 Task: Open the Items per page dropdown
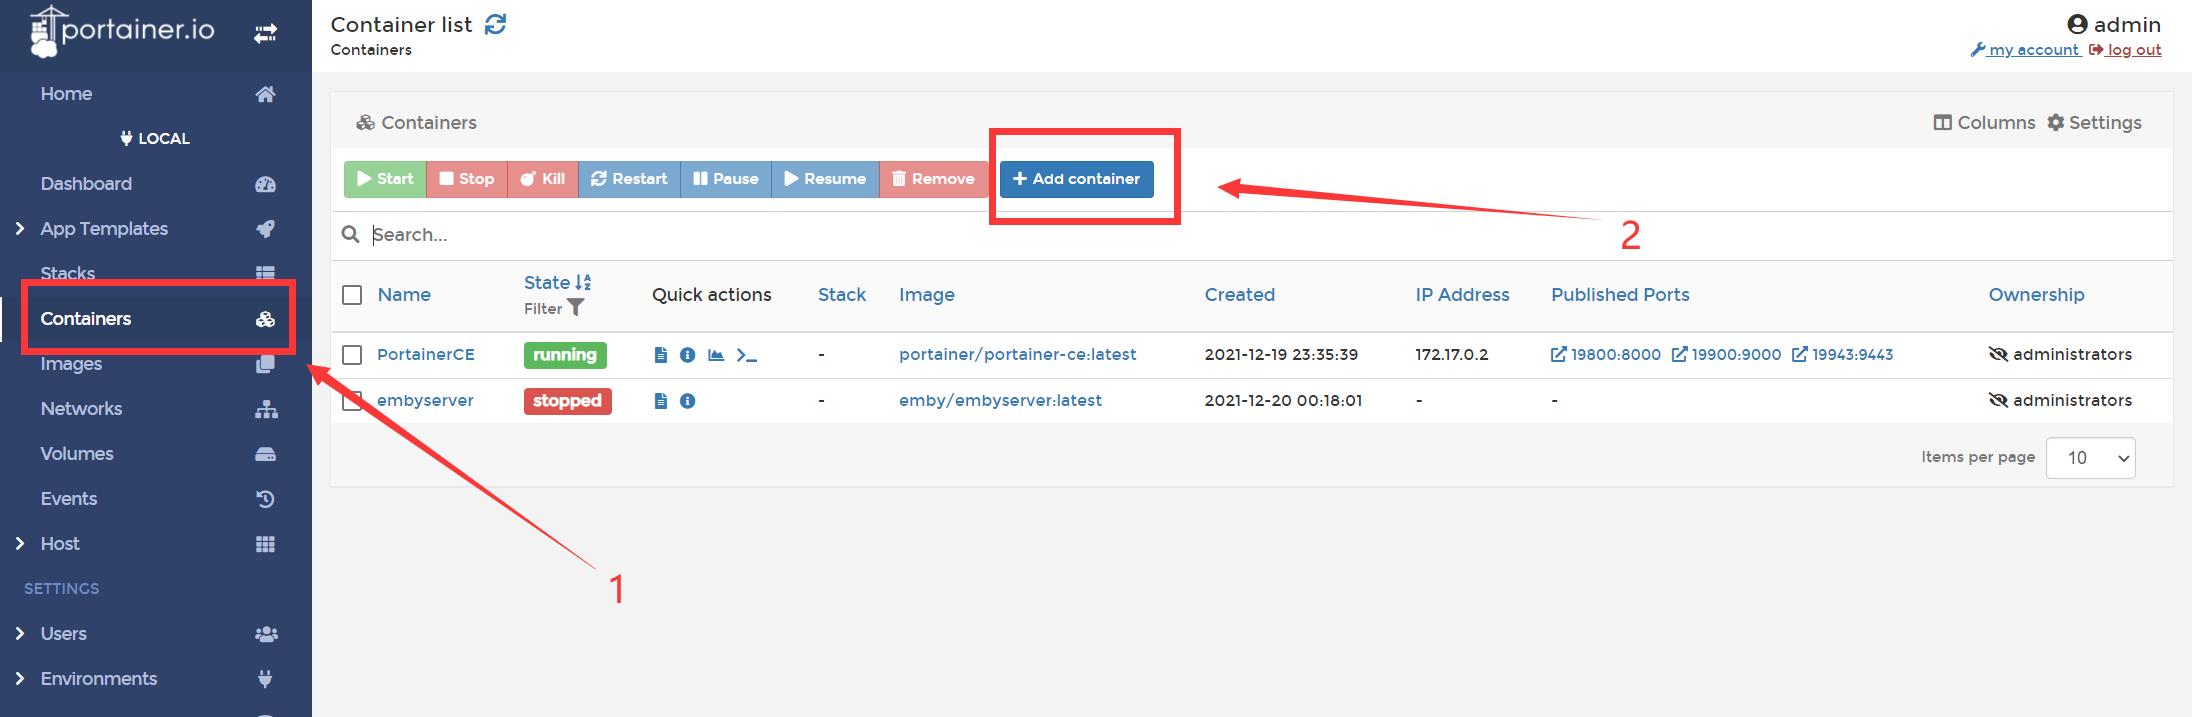[x=2090, y=458]
